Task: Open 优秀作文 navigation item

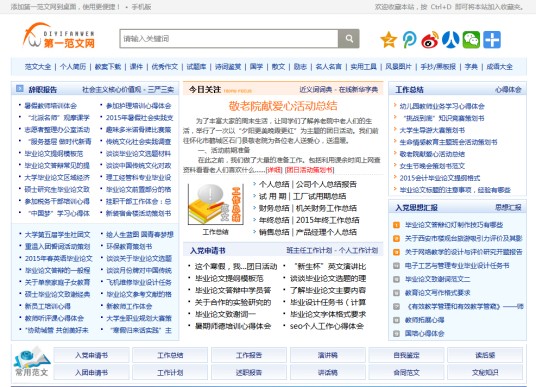Action: click(x=165, y=67)
